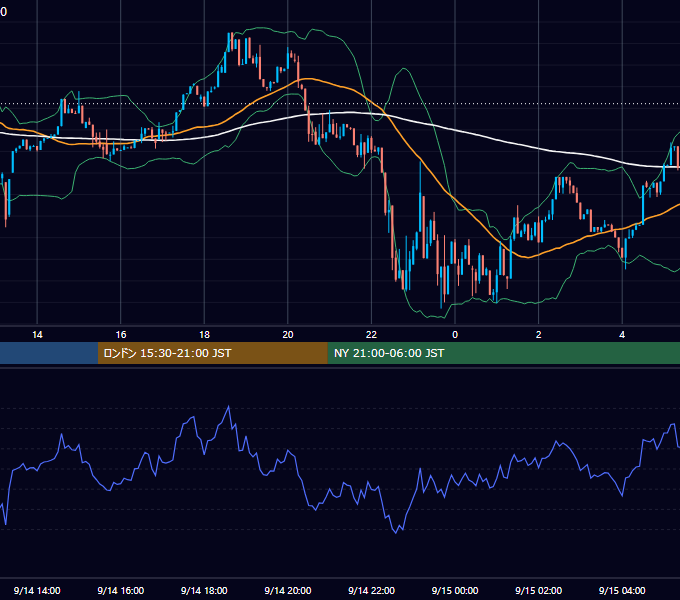Click the 20 hour label on chart axis
680x600 pixels.
[x=288, y=335]
